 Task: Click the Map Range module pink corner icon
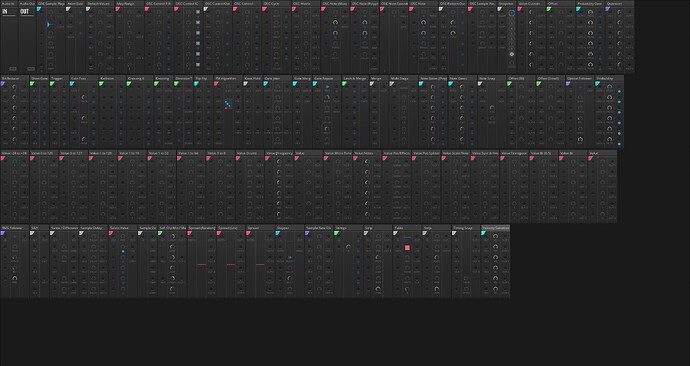118,9
